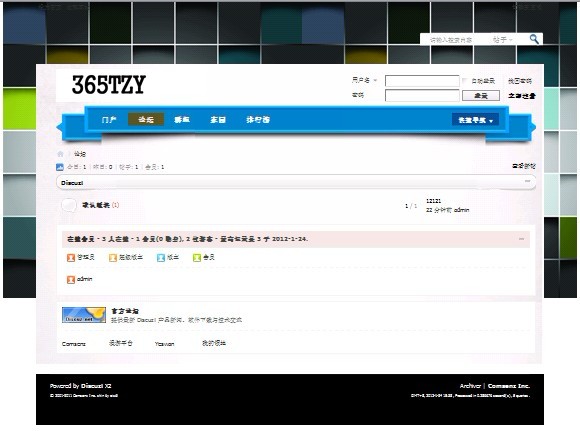Open the 默认版块 forum link
Image resolution: width=580 pixels, height=431 pixels.
96,205
